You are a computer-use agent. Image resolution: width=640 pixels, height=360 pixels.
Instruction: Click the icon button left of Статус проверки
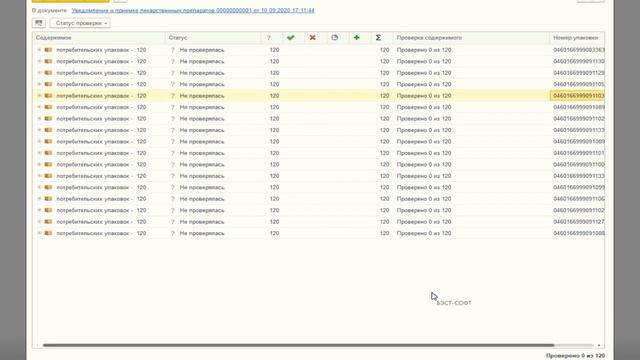click(39, 23)
